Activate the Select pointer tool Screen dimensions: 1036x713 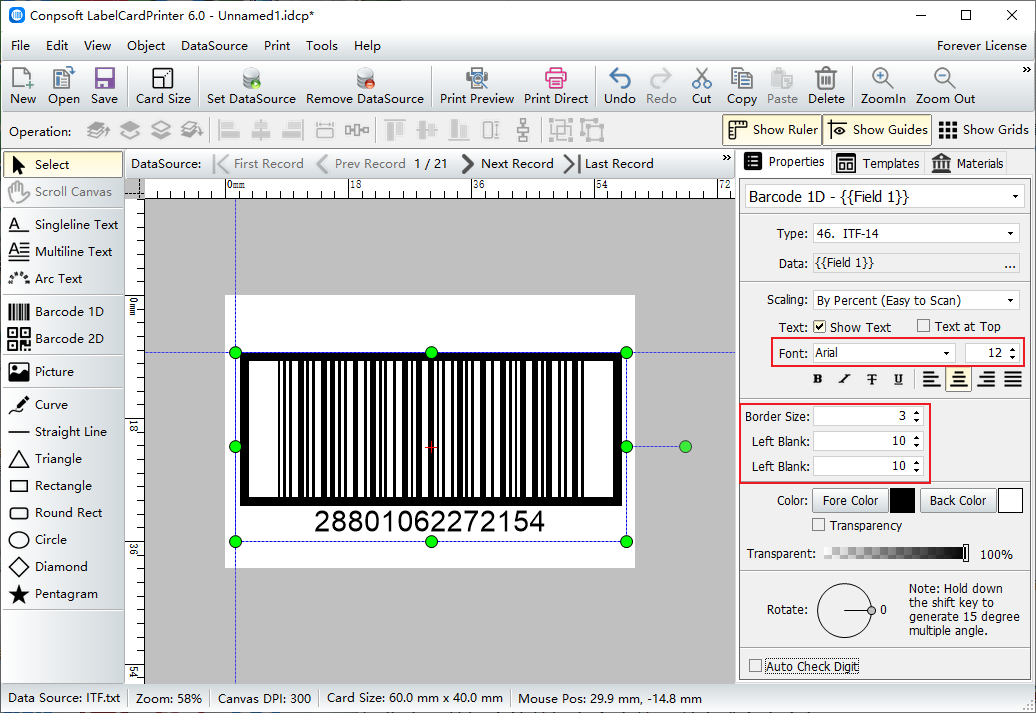63,165
